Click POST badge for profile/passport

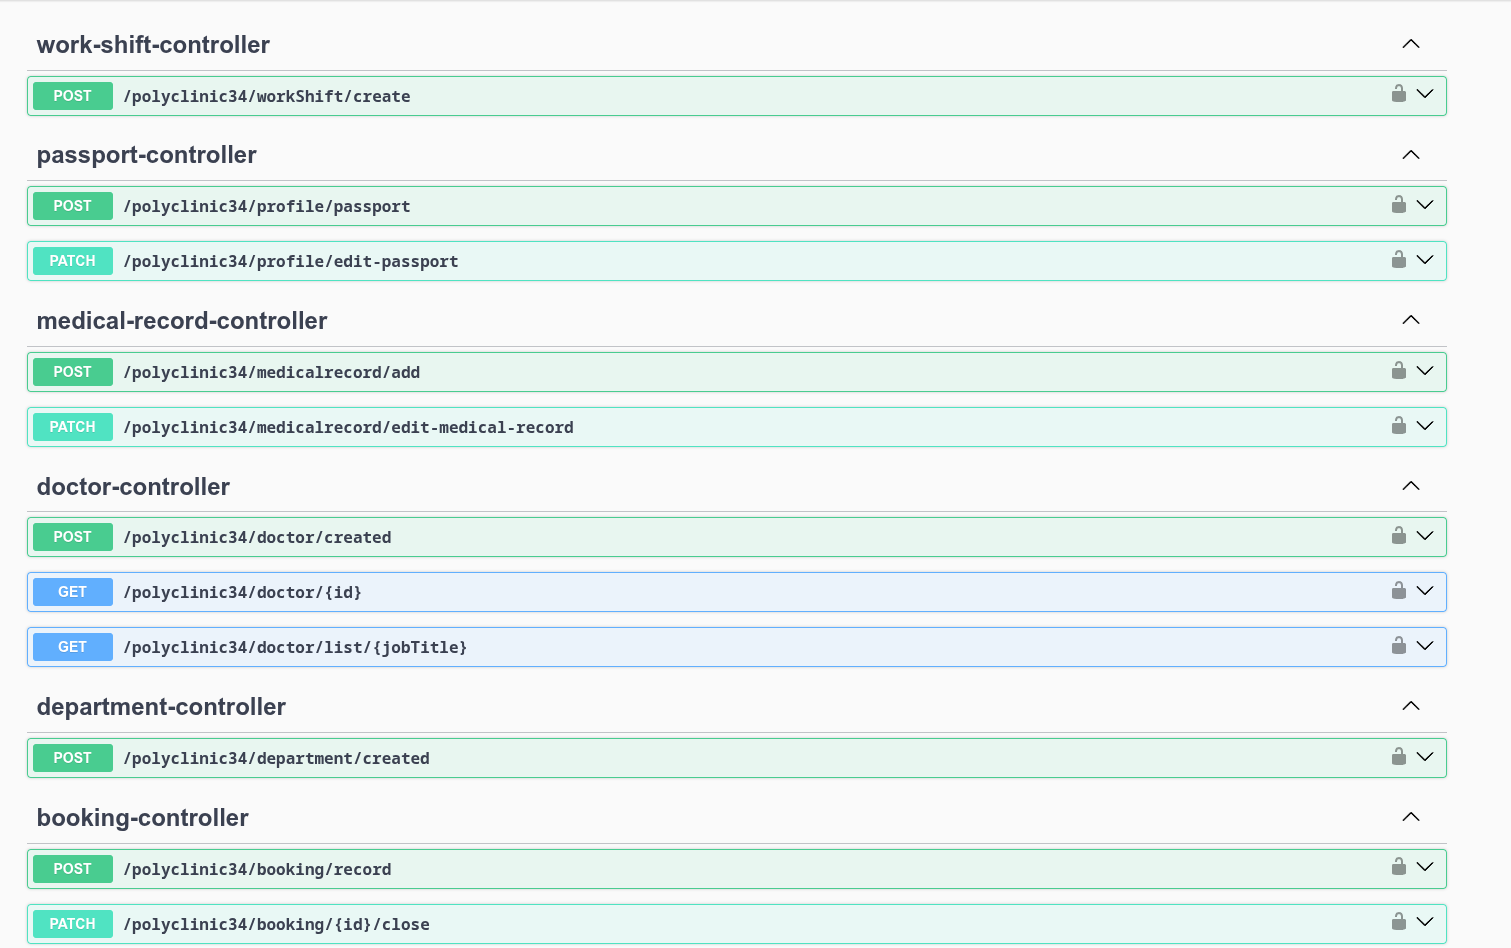tap(73, 206)
